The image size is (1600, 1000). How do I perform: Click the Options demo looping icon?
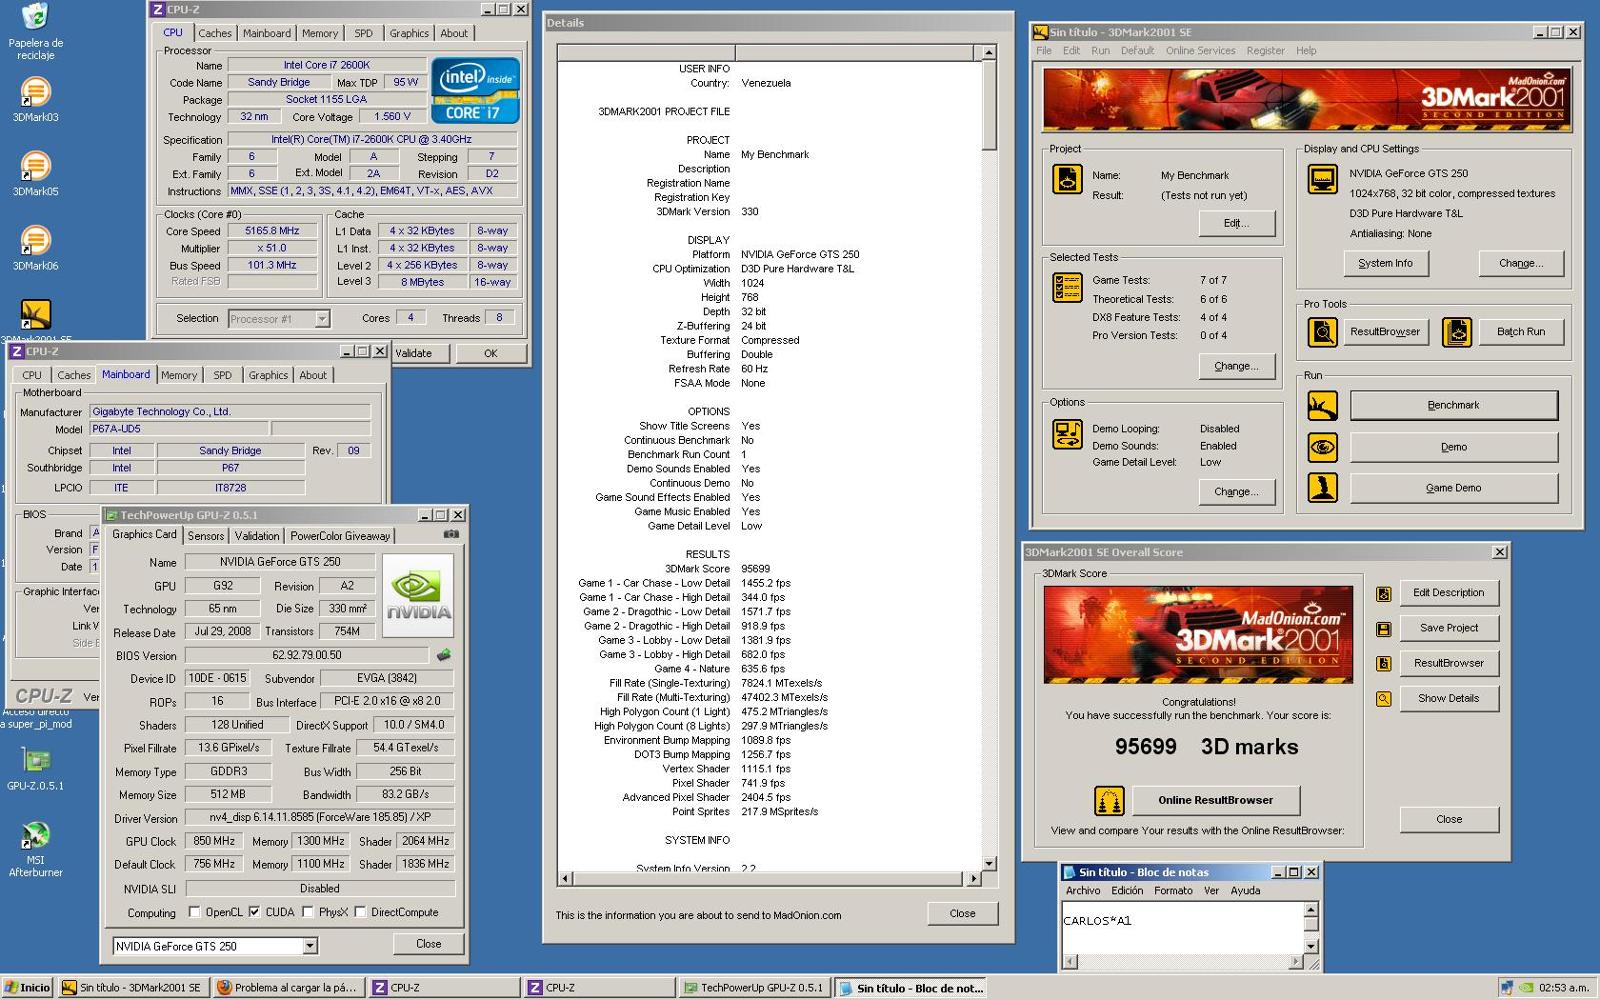tap(1067, 434)
